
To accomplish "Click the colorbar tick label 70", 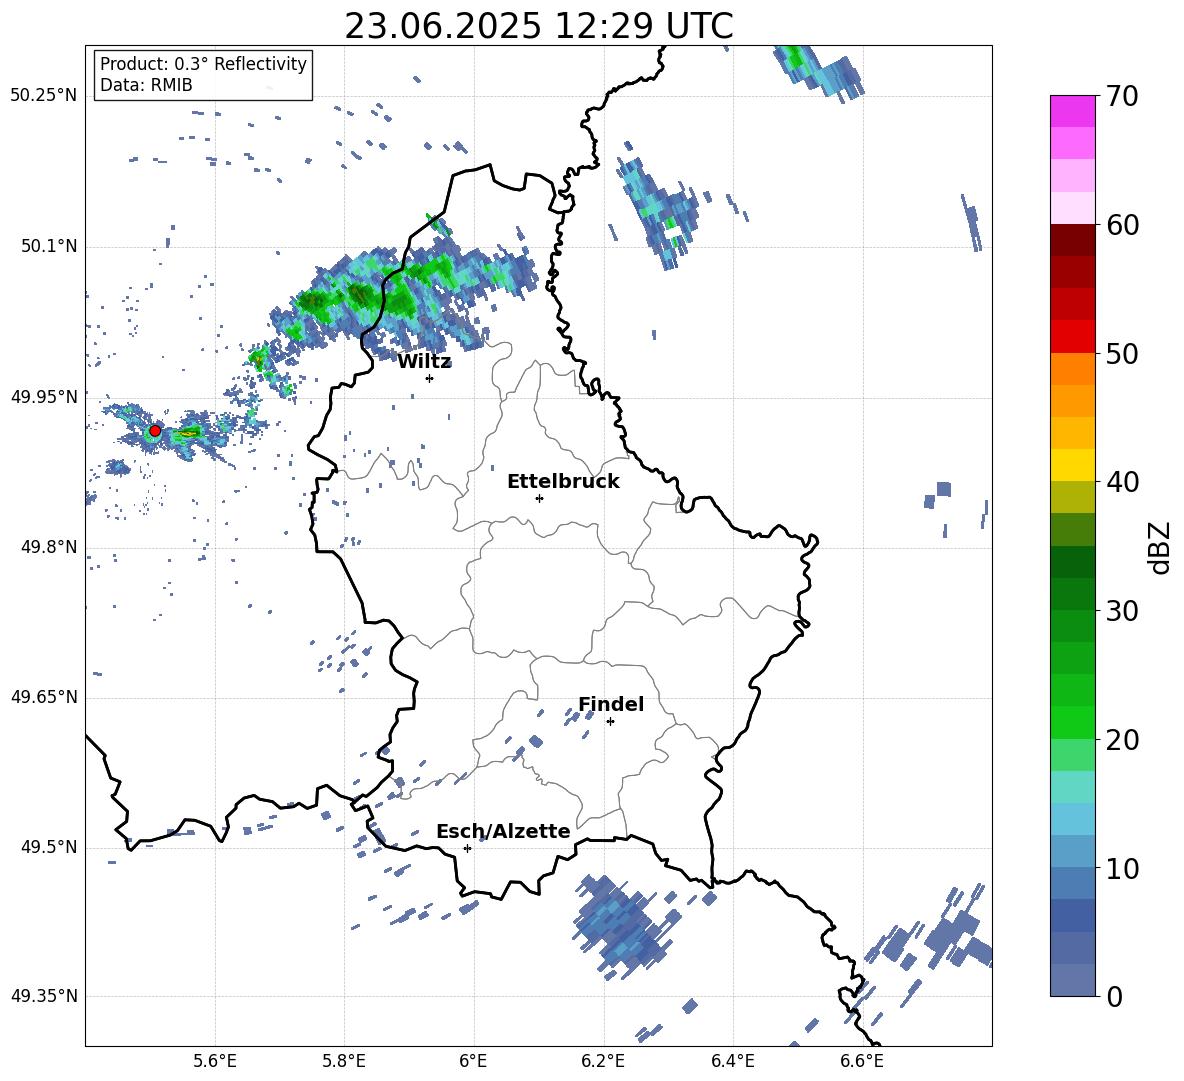I will point(1122,97).
